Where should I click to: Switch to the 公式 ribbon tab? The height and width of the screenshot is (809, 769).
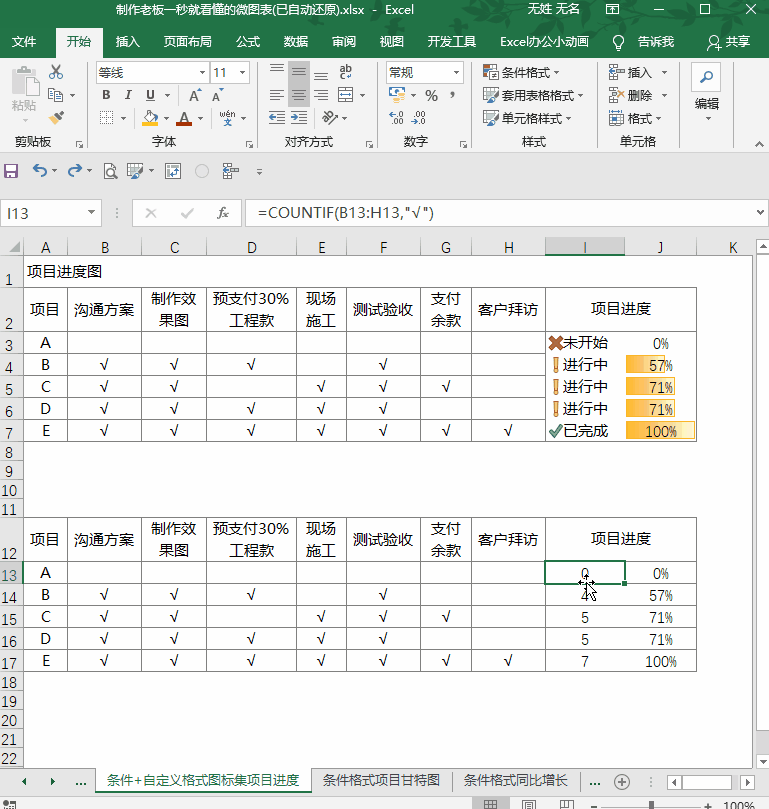(248, 41)
